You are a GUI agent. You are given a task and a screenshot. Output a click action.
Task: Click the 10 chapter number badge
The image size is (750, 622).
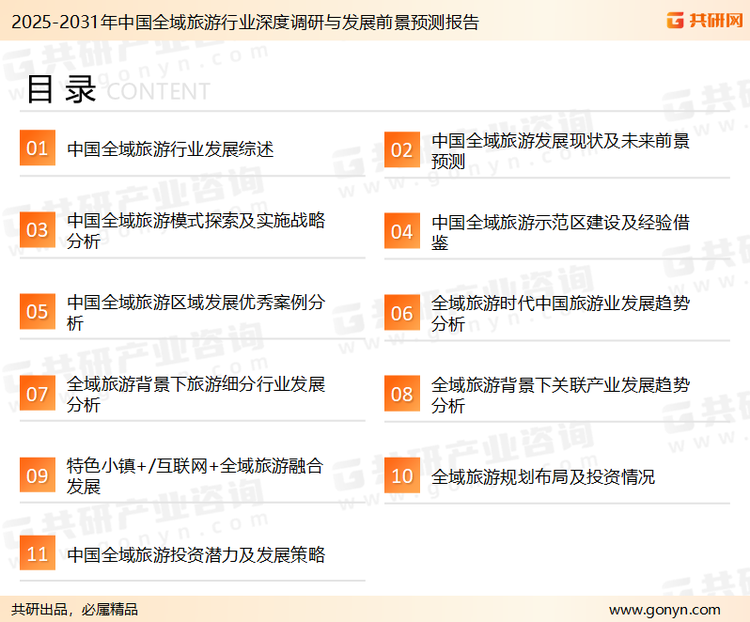(x=402, y=476)
